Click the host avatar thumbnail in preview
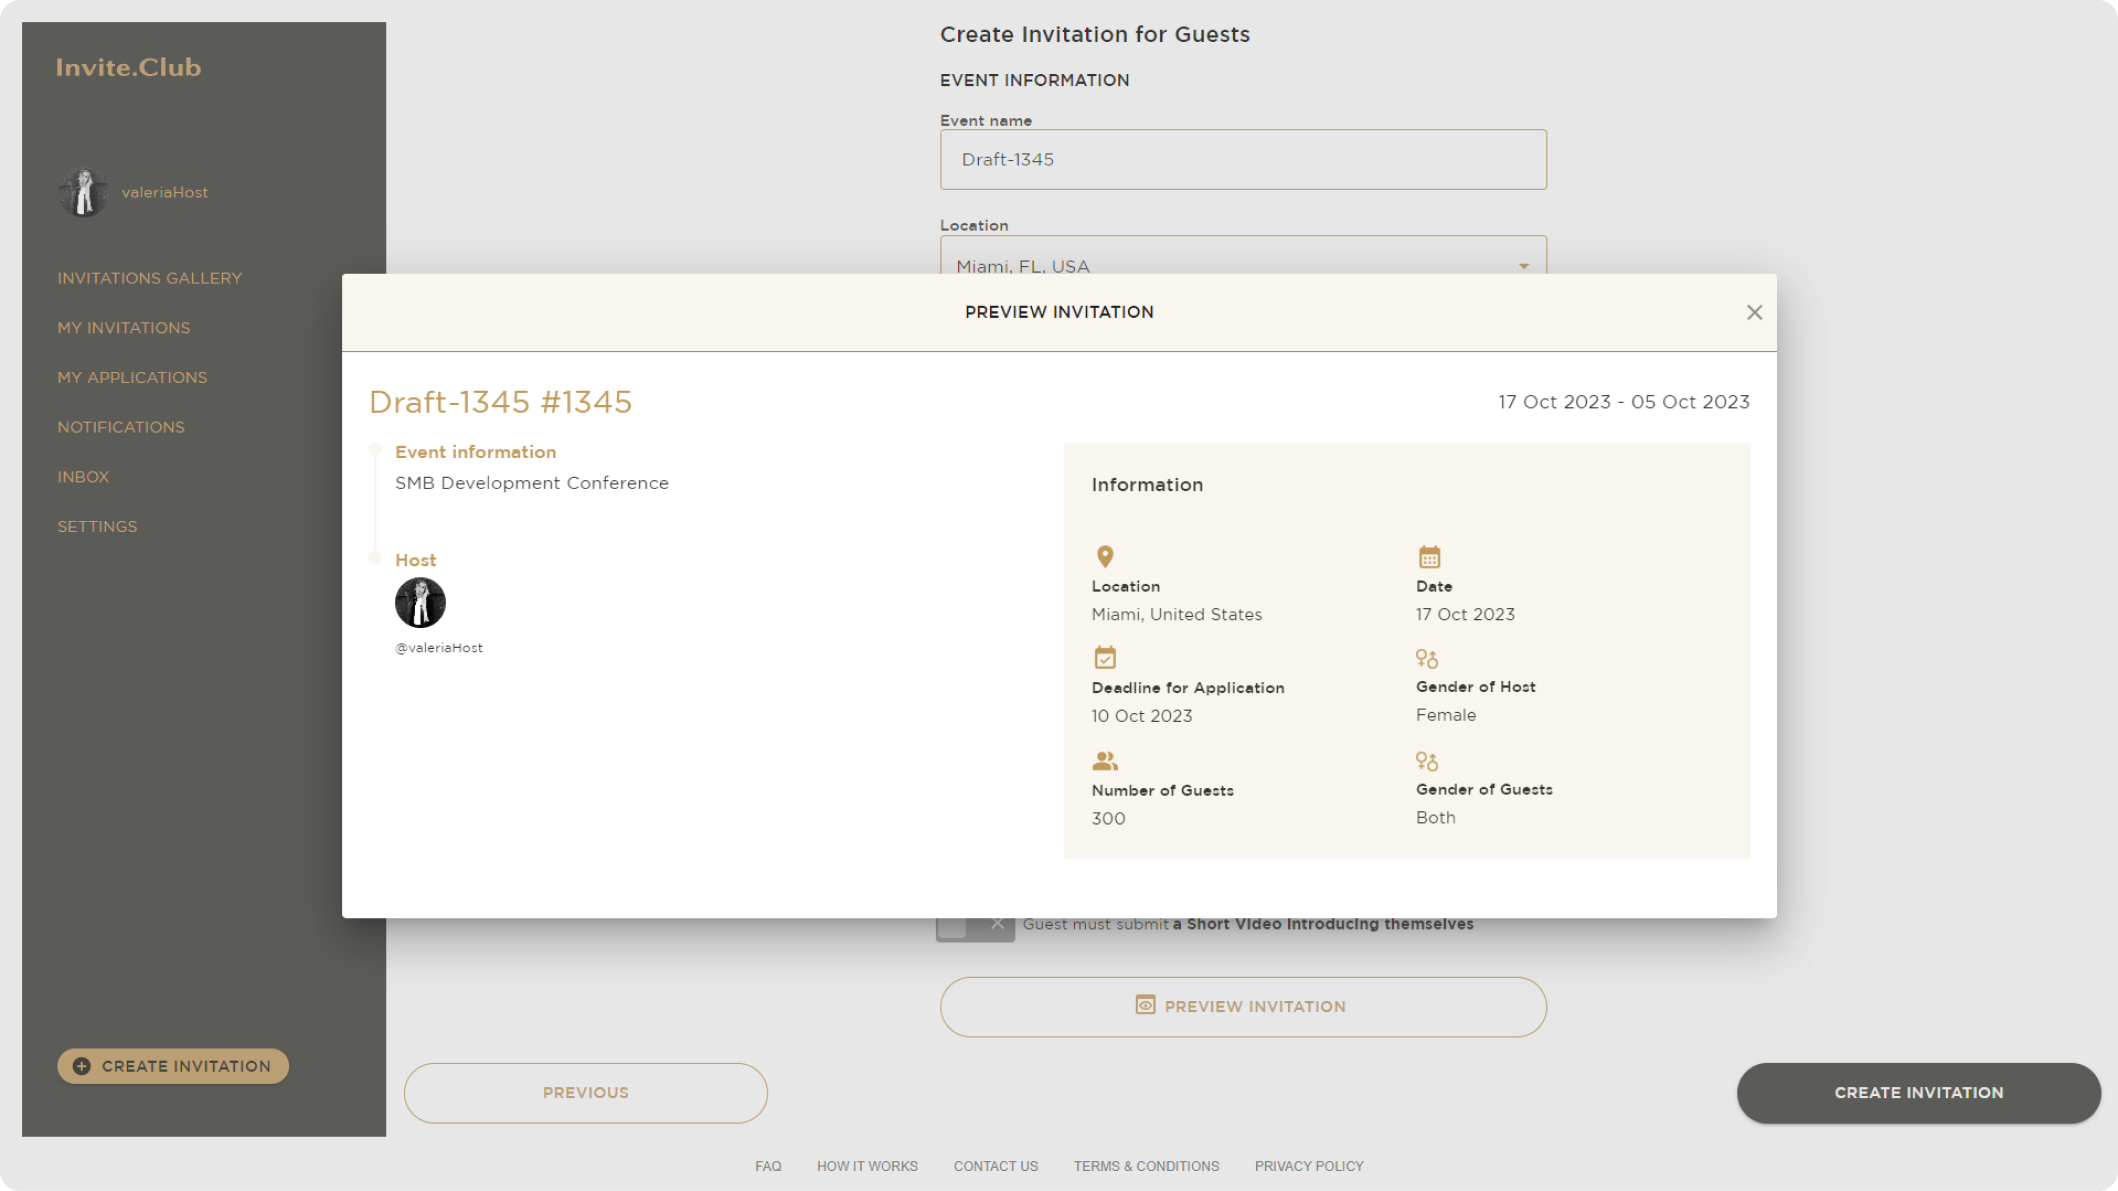The height and width of the screenshot is (1191, 2118). [x=420, y=603]
